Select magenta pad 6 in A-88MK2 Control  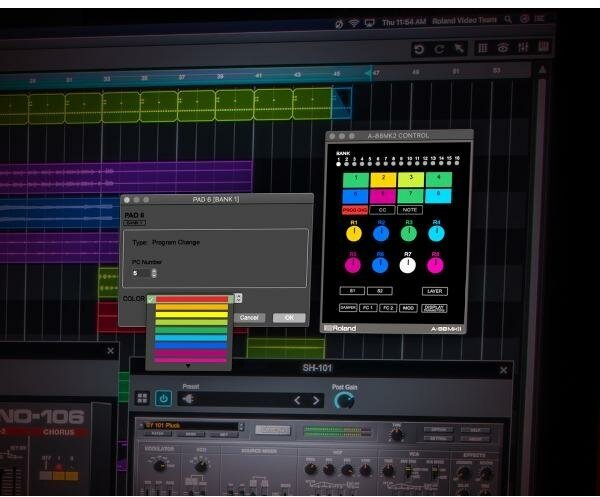point(383,196)
